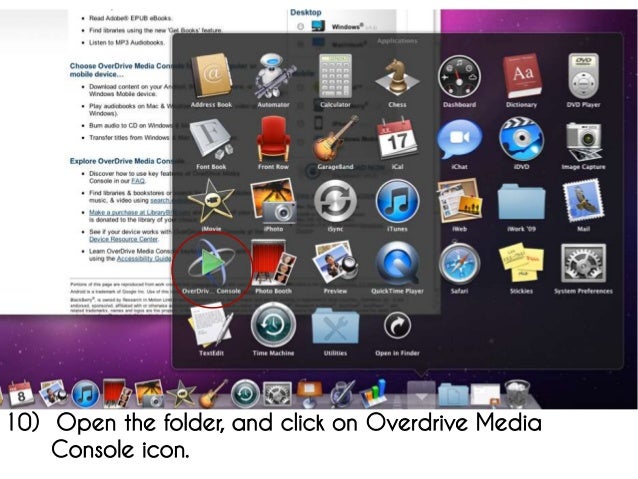Image resolution: width=638 pixels, height=479 pixels.
Task: Follow the Device Resource Center link
Action: point(123,239)
